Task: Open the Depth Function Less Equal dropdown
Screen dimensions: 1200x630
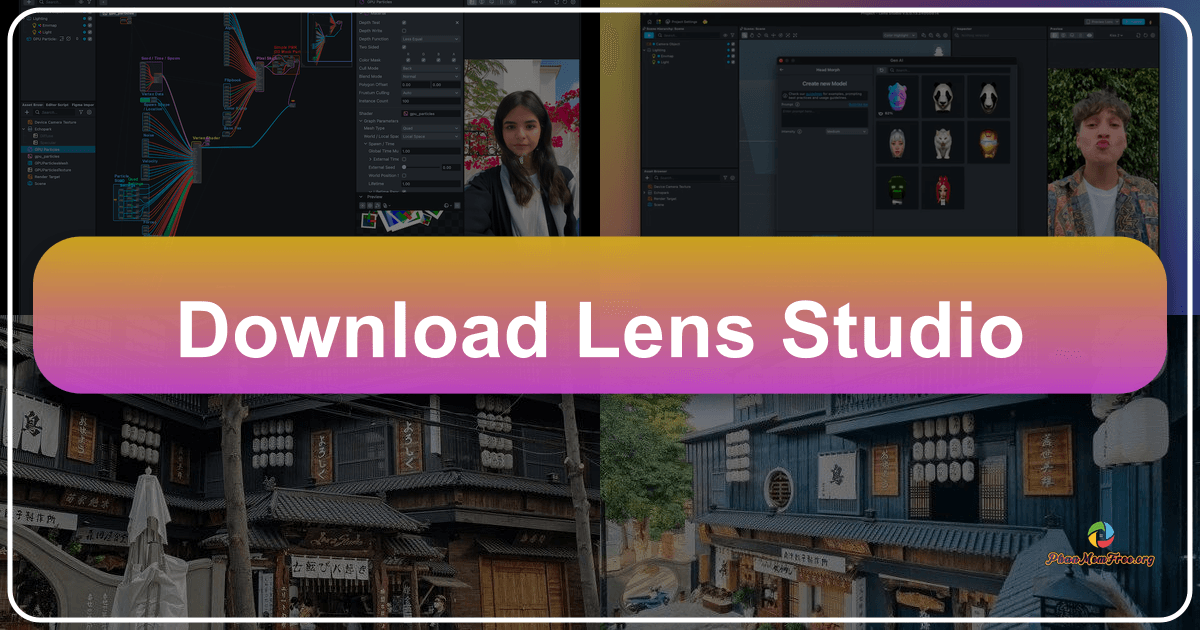Action: [430, 39]
